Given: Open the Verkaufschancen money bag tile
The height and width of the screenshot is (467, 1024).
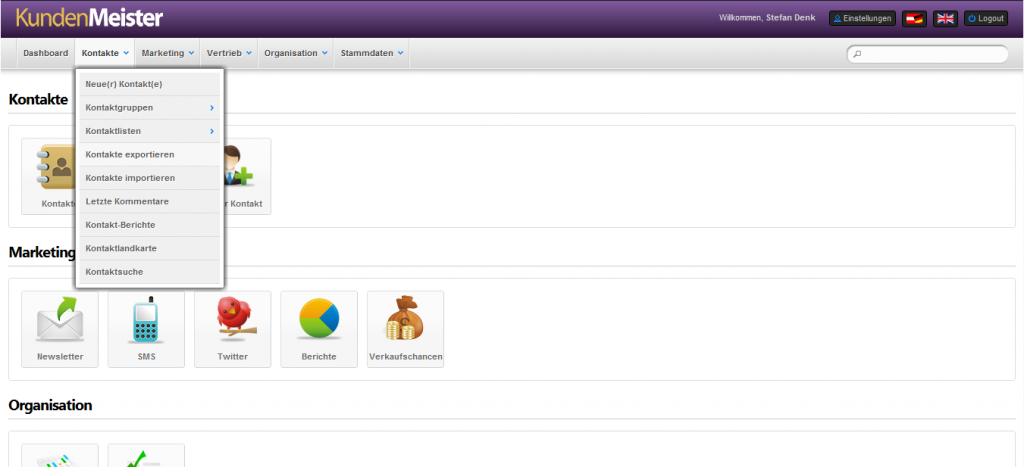Looking at the screenshot, I should click(406, 329).
